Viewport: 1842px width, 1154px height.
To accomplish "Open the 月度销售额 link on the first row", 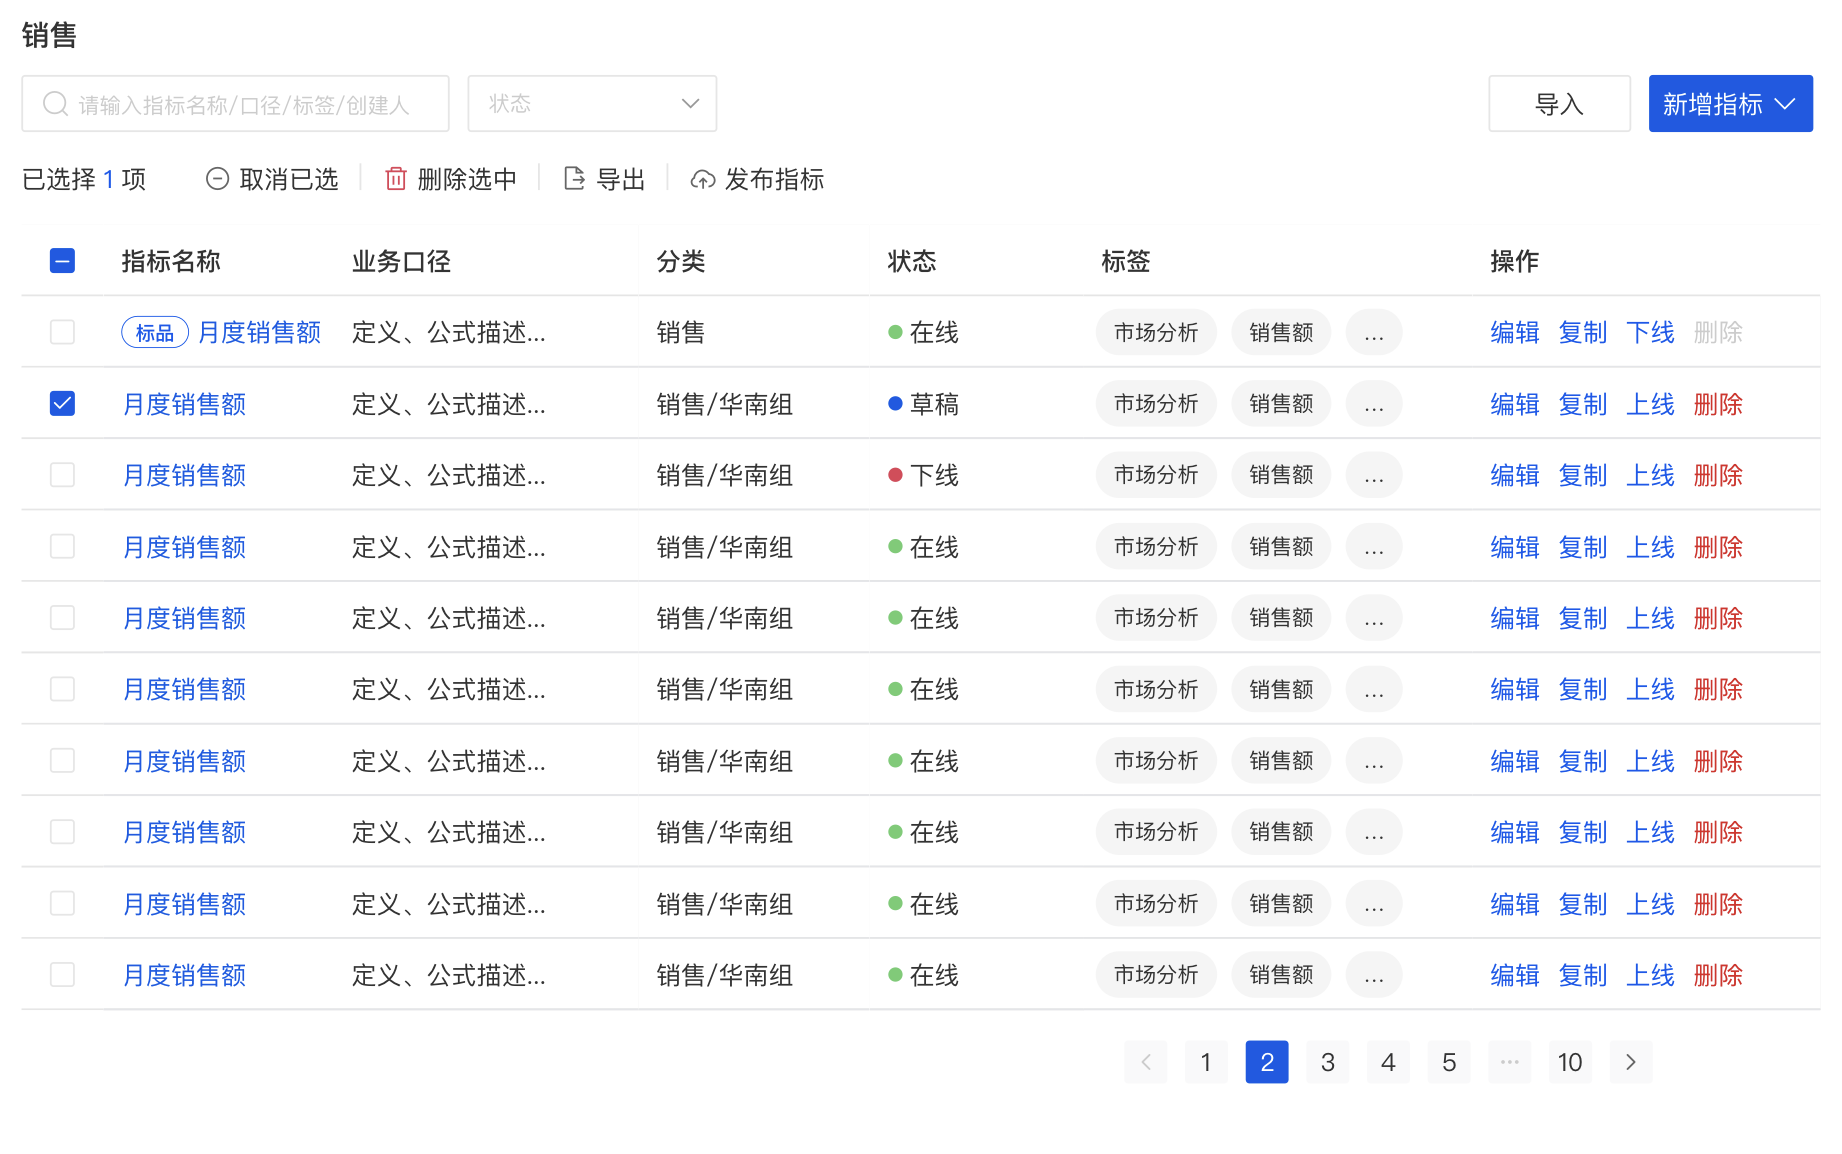I will pyautogui.click(x=259, y=332).
